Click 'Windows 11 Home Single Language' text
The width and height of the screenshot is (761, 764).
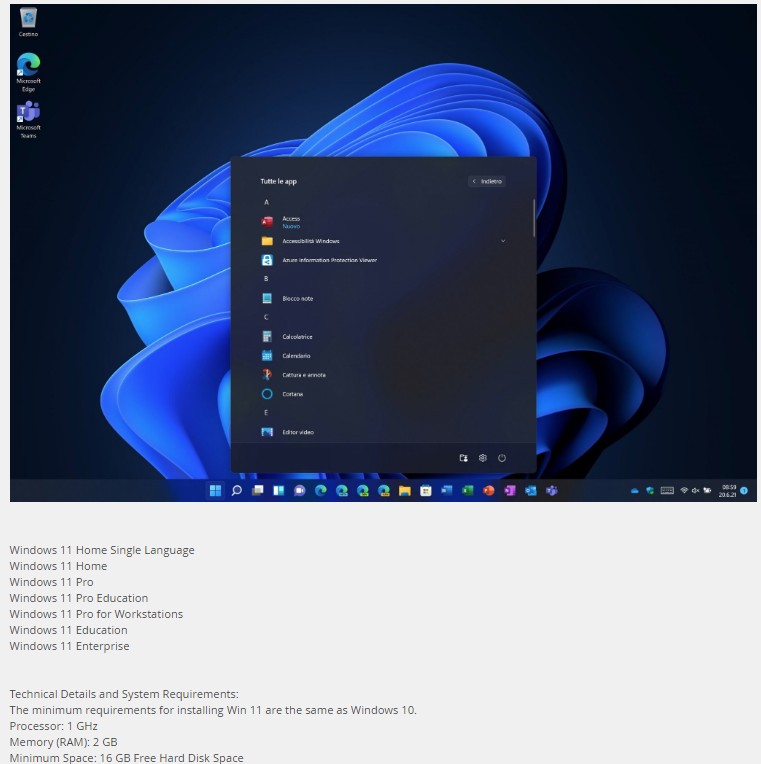tap(102, 550)
